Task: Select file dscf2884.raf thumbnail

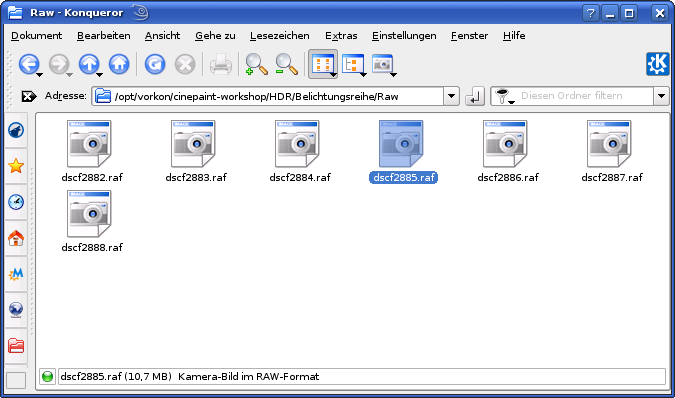Action: (x=297, y=144)
